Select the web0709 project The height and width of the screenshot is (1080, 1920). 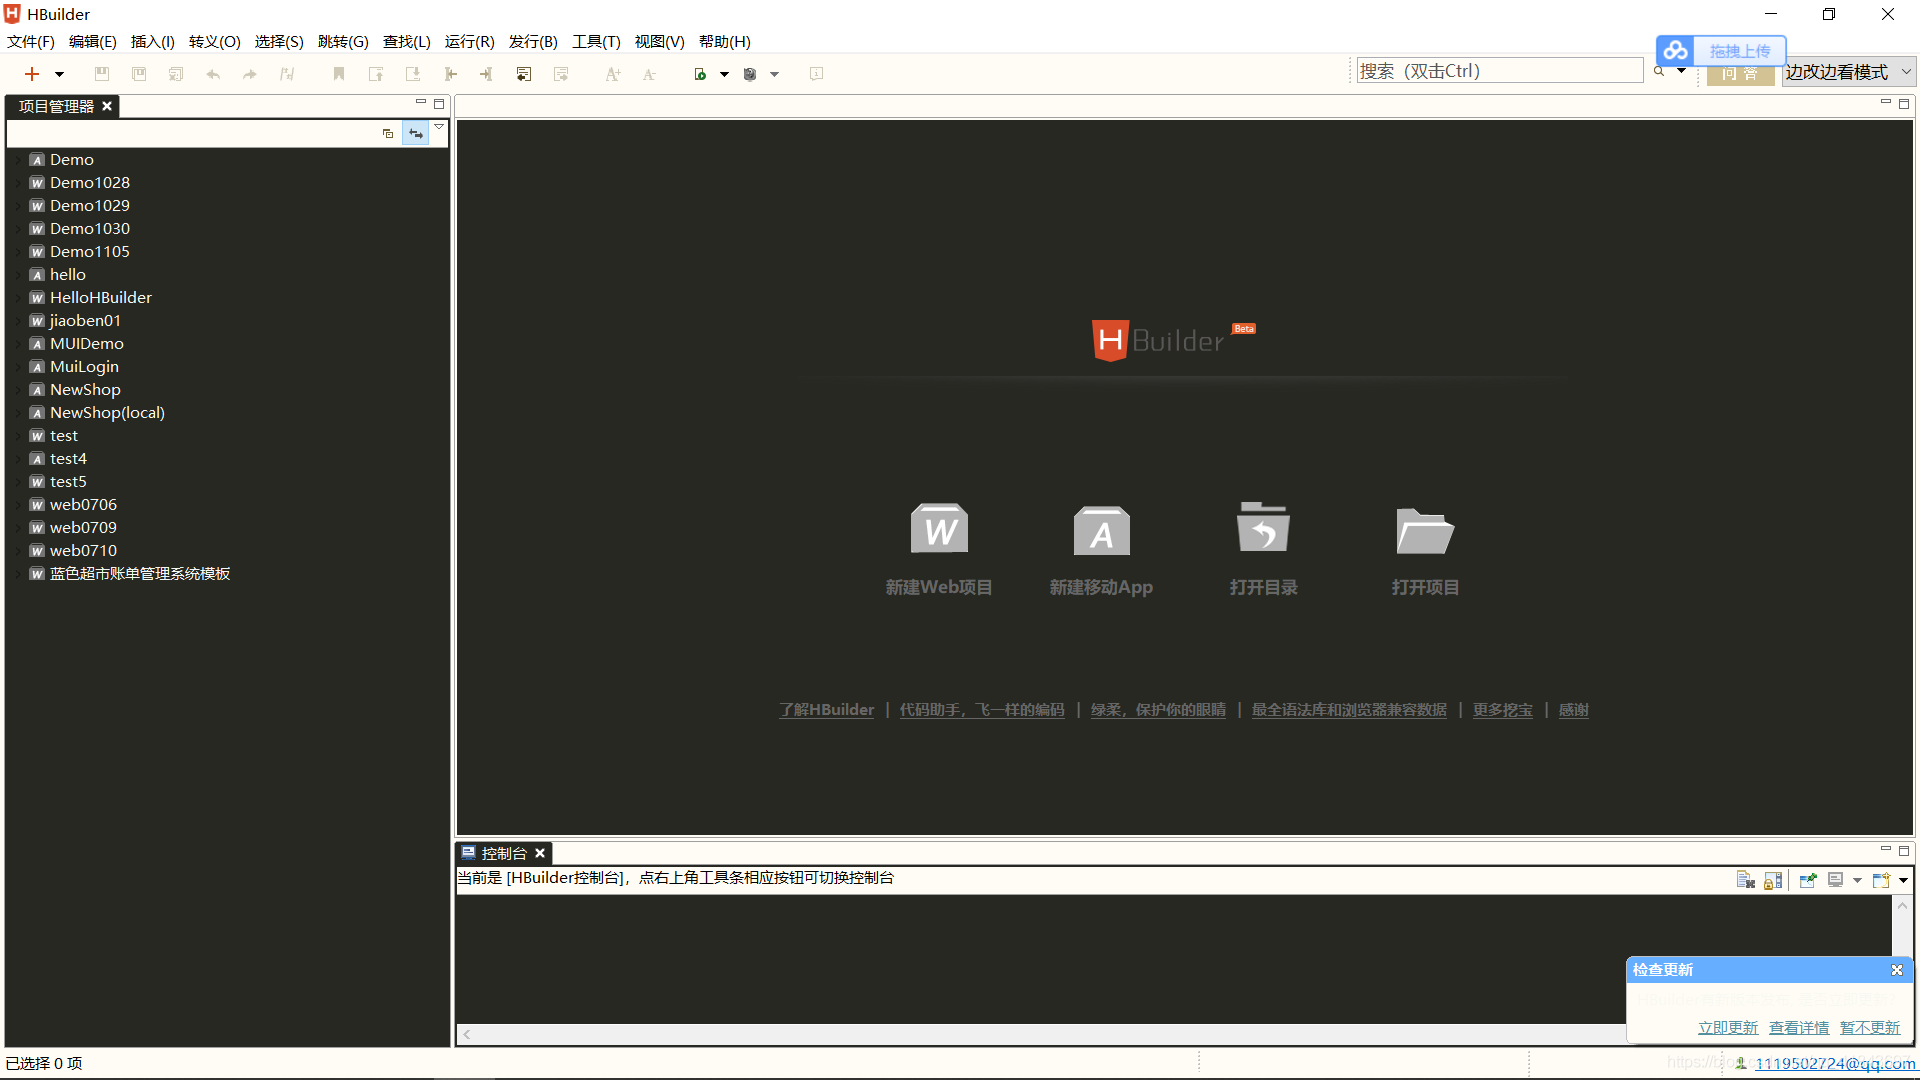tap(83, 527)
